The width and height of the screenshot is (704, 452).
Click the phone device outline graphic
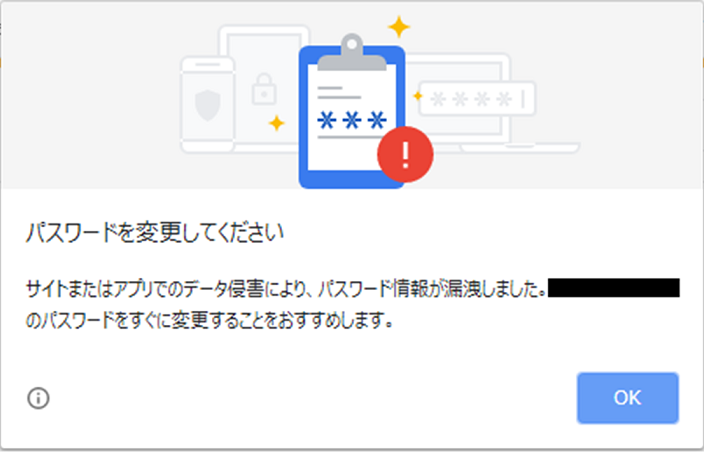[x=207, y=105]
